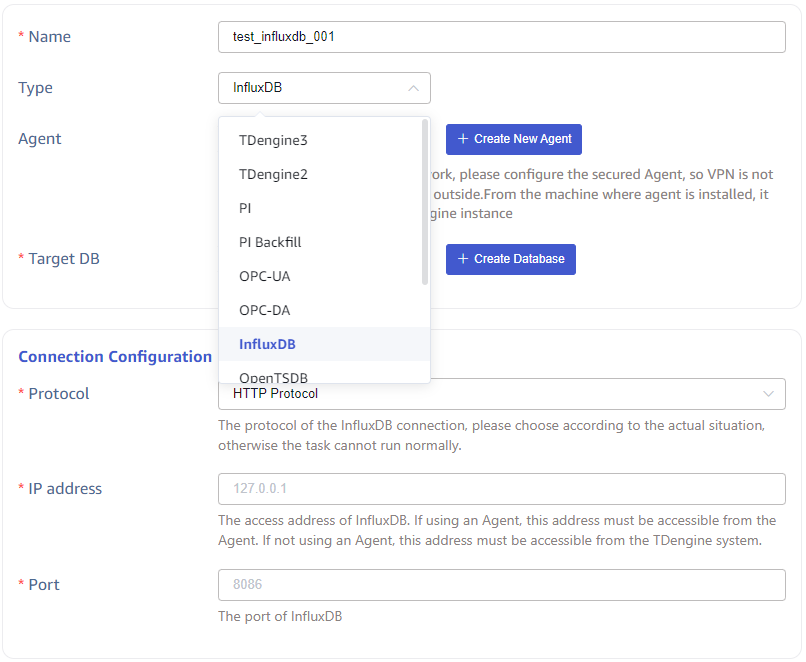
Task: Choose PI option in dropdown
Action: (245, 208)
